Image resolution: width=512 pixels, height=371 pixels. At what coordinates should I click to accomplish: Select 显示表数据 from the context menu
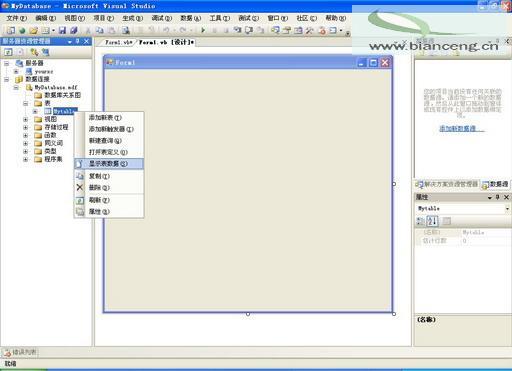click(x=109, y=164)
